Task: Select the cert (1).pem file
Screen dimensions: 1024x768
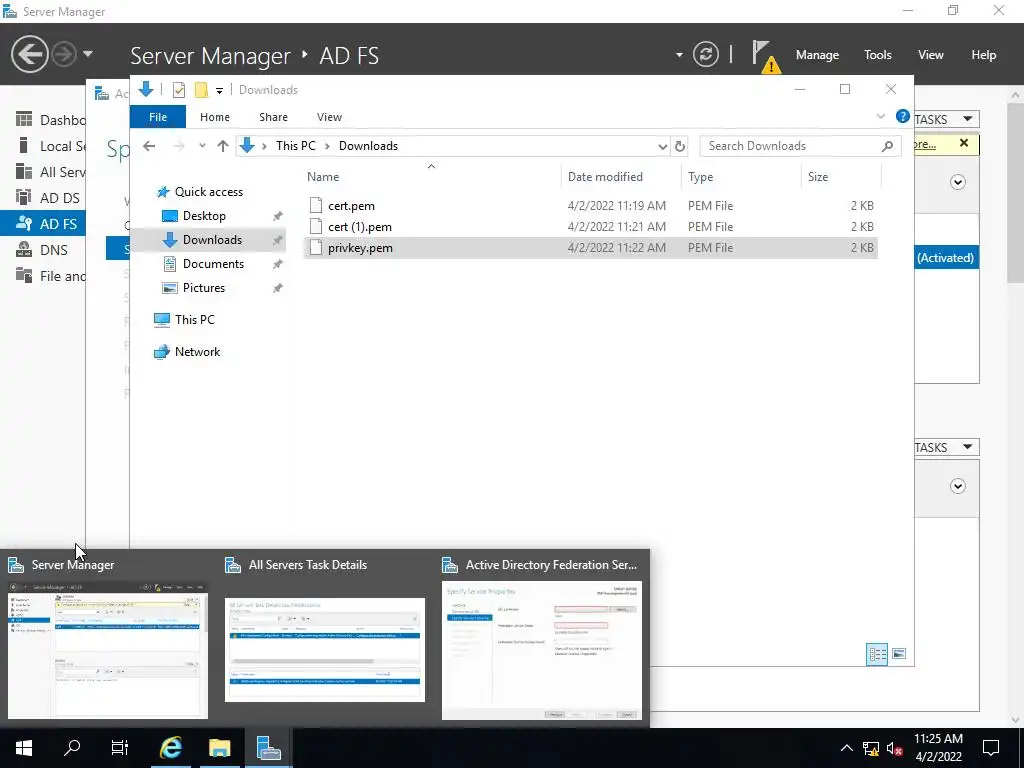Action: (x=590, y=227)
